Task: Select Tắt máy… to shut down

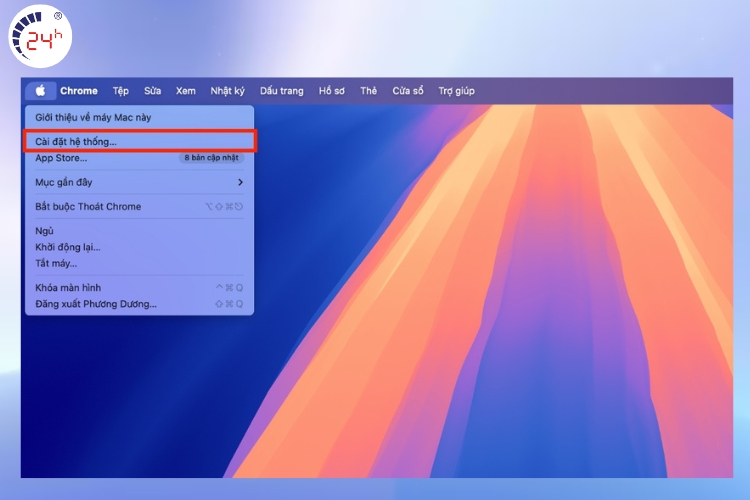Action: coord(56,263)
